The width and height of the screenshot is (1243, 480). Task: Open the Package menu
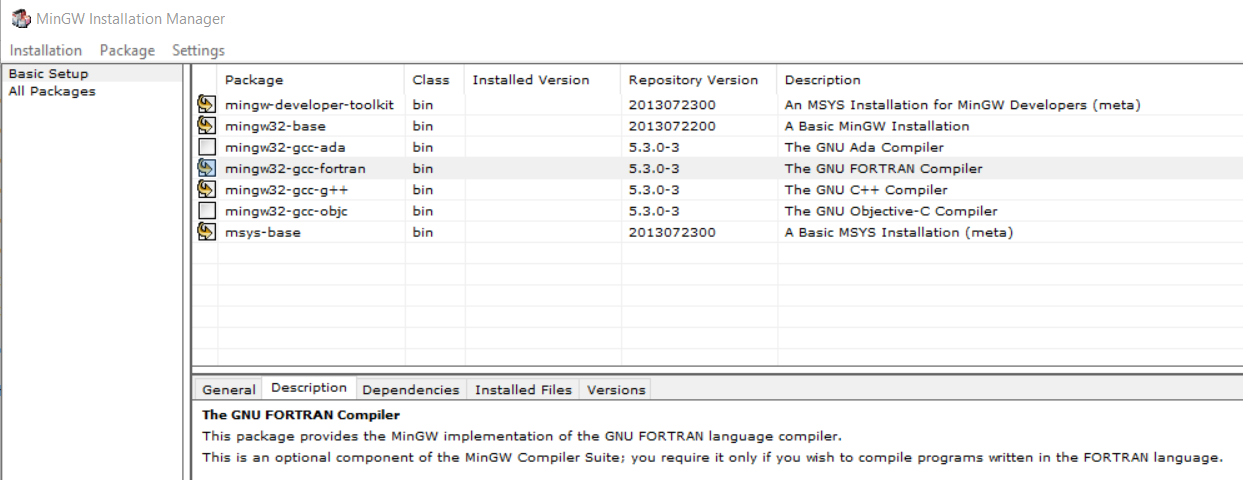pyautogui.click(x=127, y=50)
